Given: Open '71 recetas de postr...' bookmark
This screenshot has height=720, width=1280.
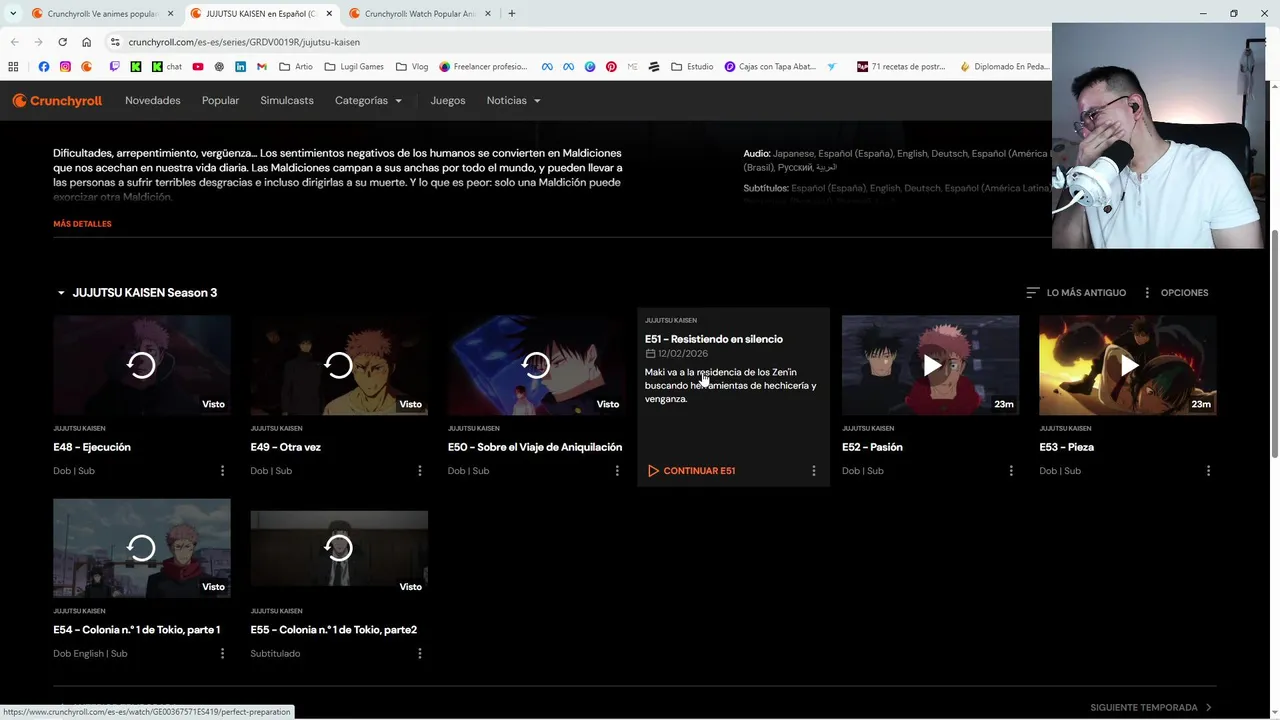Looking at the screenshot, I should coord(901,67).
